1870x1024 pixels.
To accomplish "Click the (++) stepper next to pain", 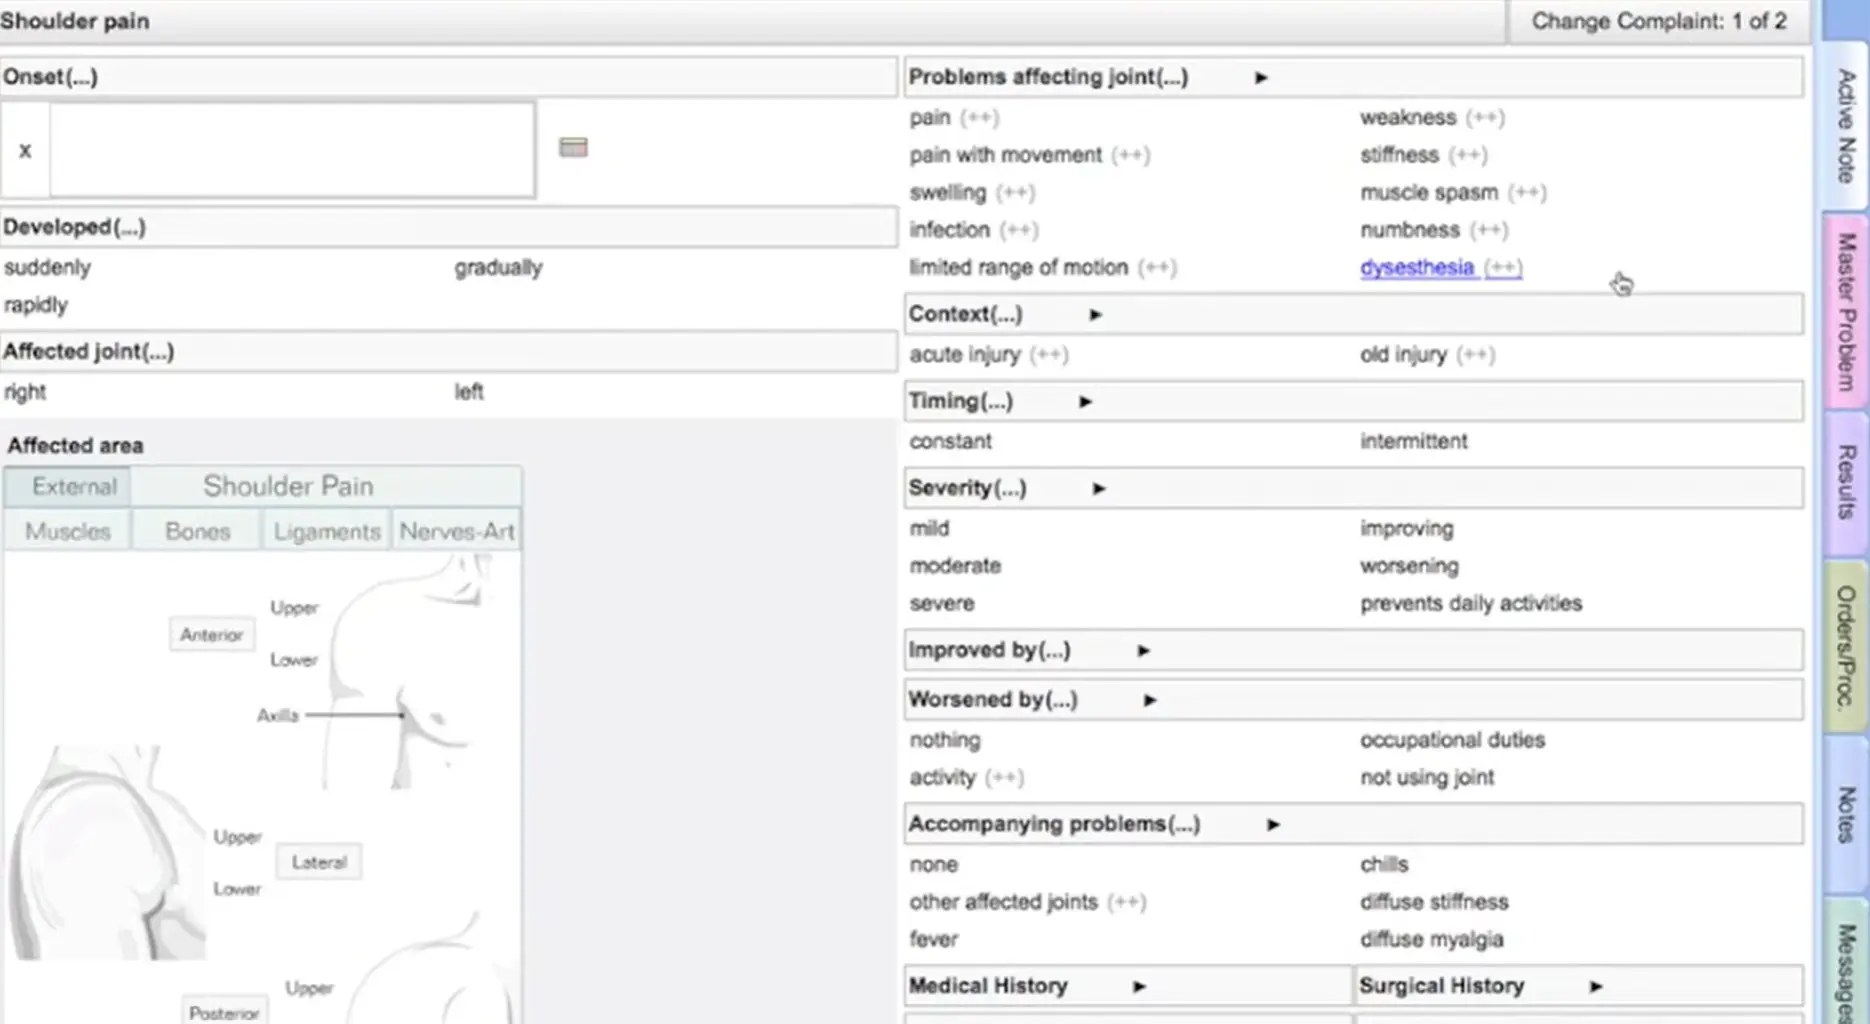I will coord(978,117).
